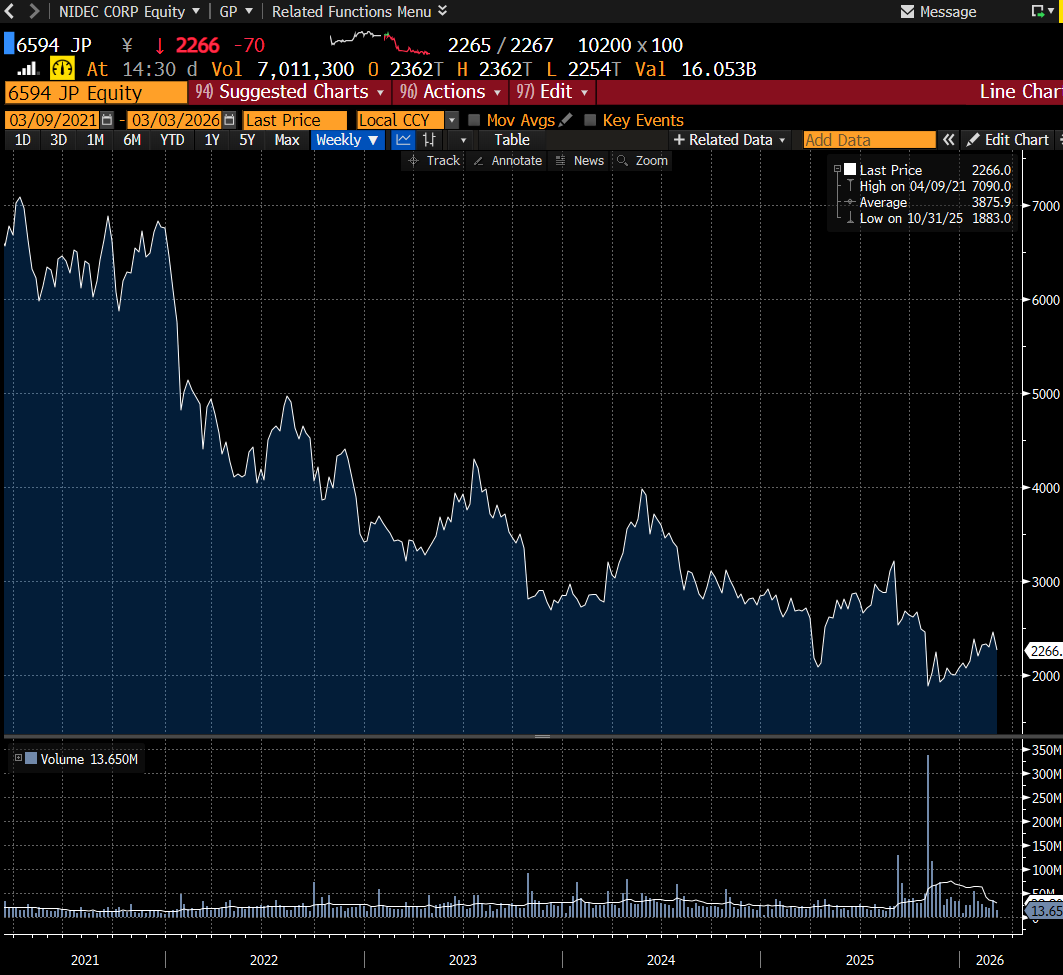Click the white Last Price color swatch

pyautogui.click(x=849, y=170)
